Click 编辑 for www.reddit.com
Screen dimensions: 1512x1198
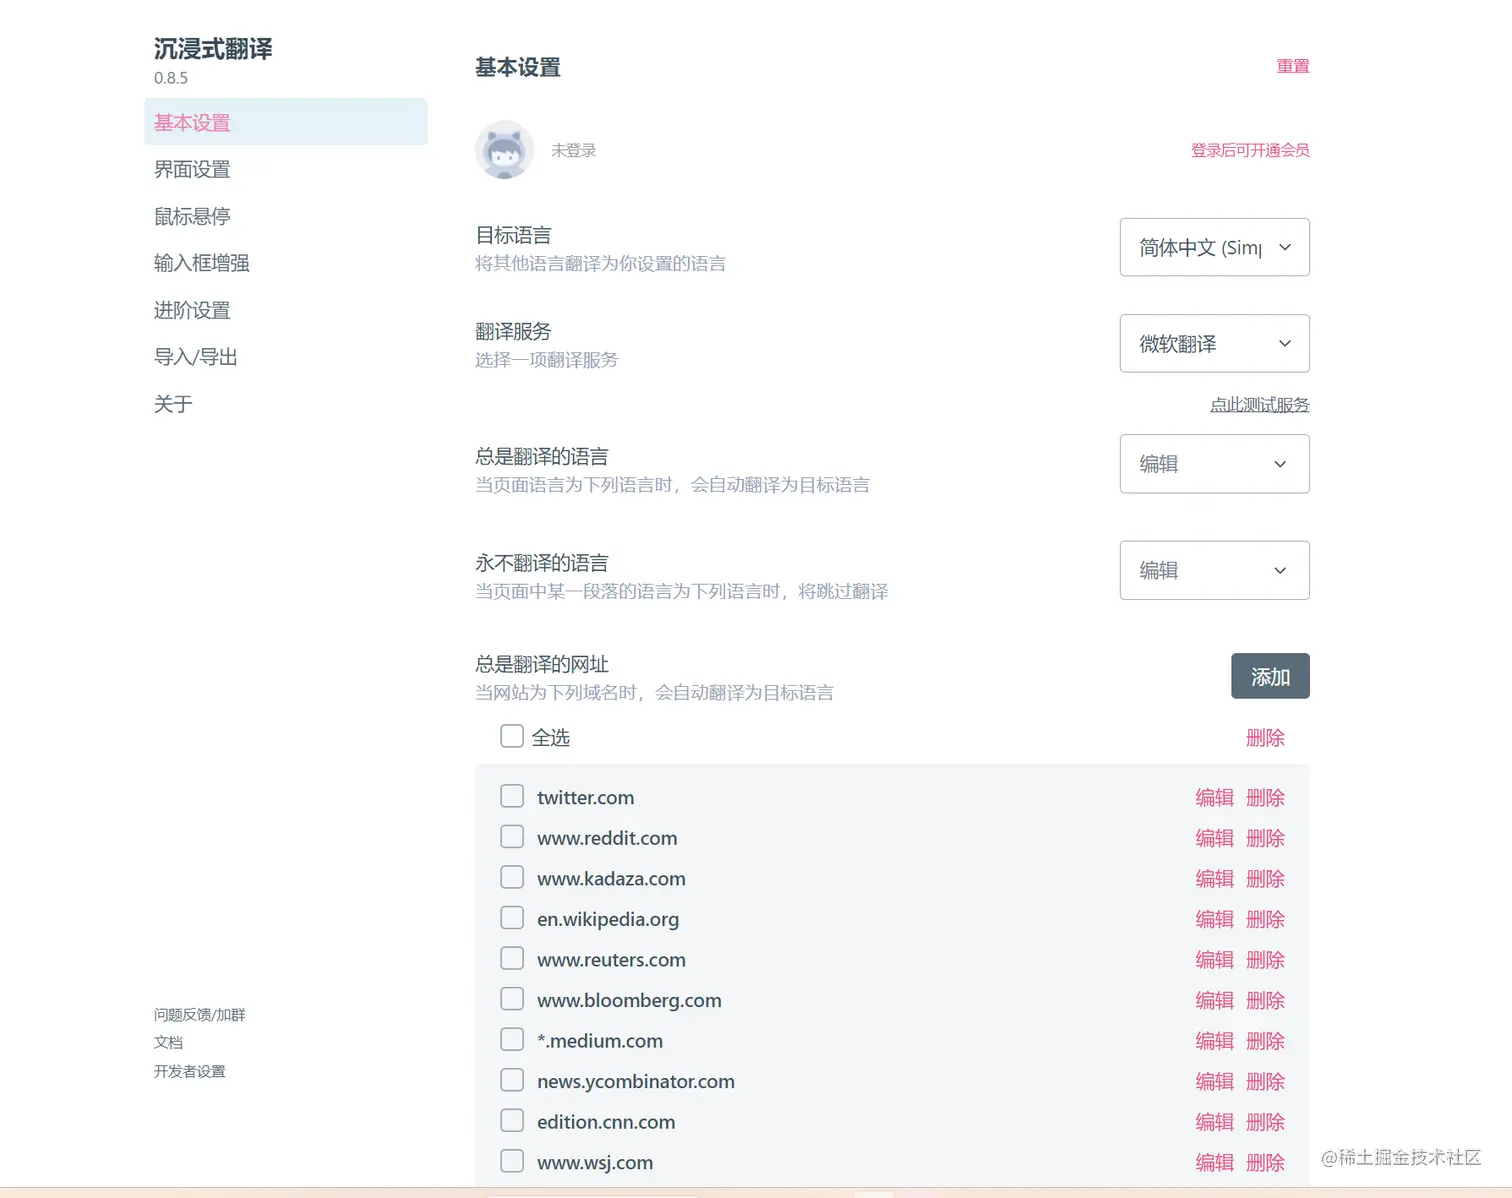[1215, 838]
